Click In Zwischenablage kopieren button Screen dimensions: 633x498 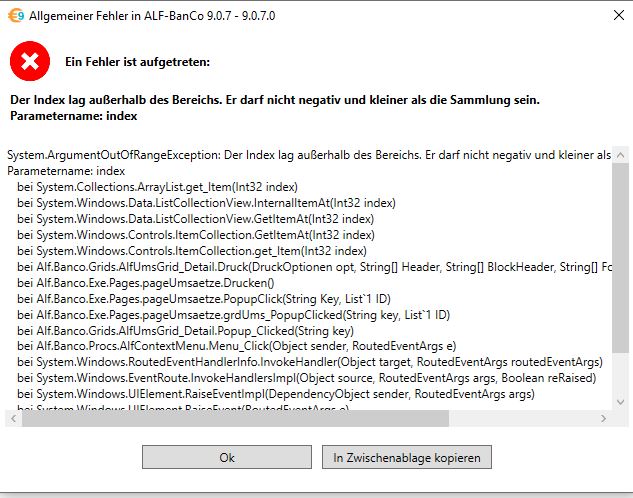(x=407, y=457)
